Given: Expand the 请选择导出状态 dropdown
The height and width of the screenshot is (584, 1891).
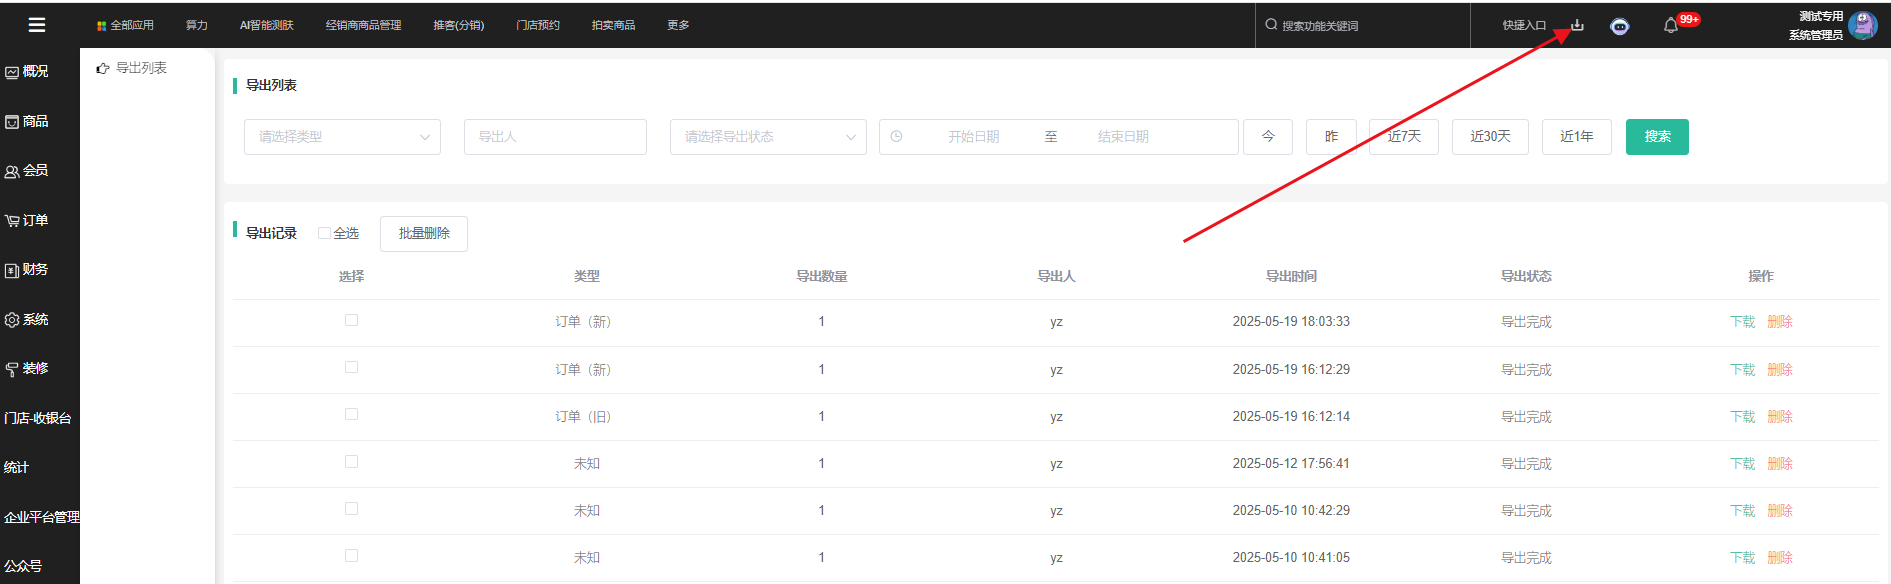Looking at the screenshot, I should pos(768,137).
